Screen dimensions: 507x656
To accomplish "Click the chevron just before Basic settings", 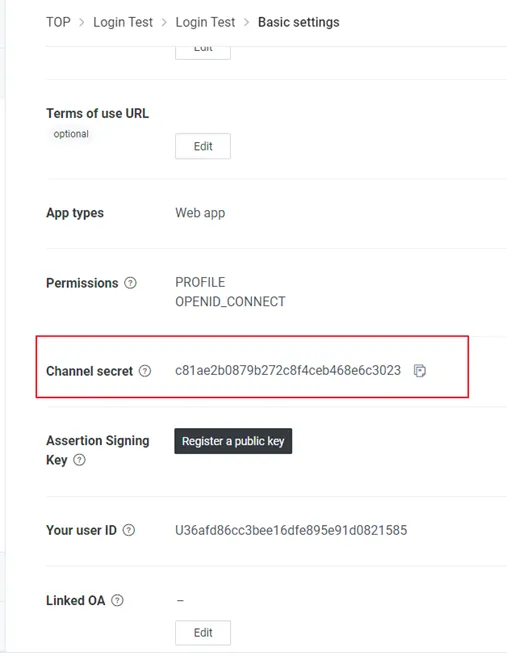I will [x=246, y=22].
